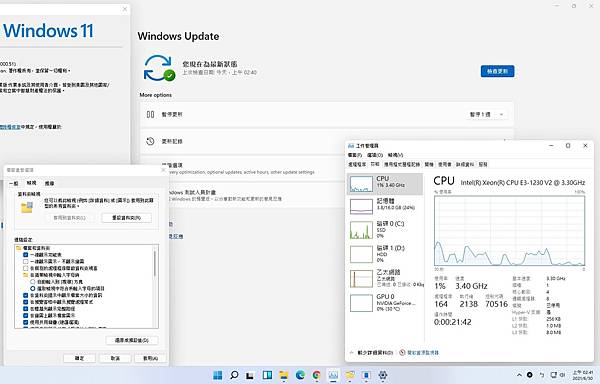Switch to the winver dialog taskbar icon
The height and width of the screenshot is (384, 600).
366,375
